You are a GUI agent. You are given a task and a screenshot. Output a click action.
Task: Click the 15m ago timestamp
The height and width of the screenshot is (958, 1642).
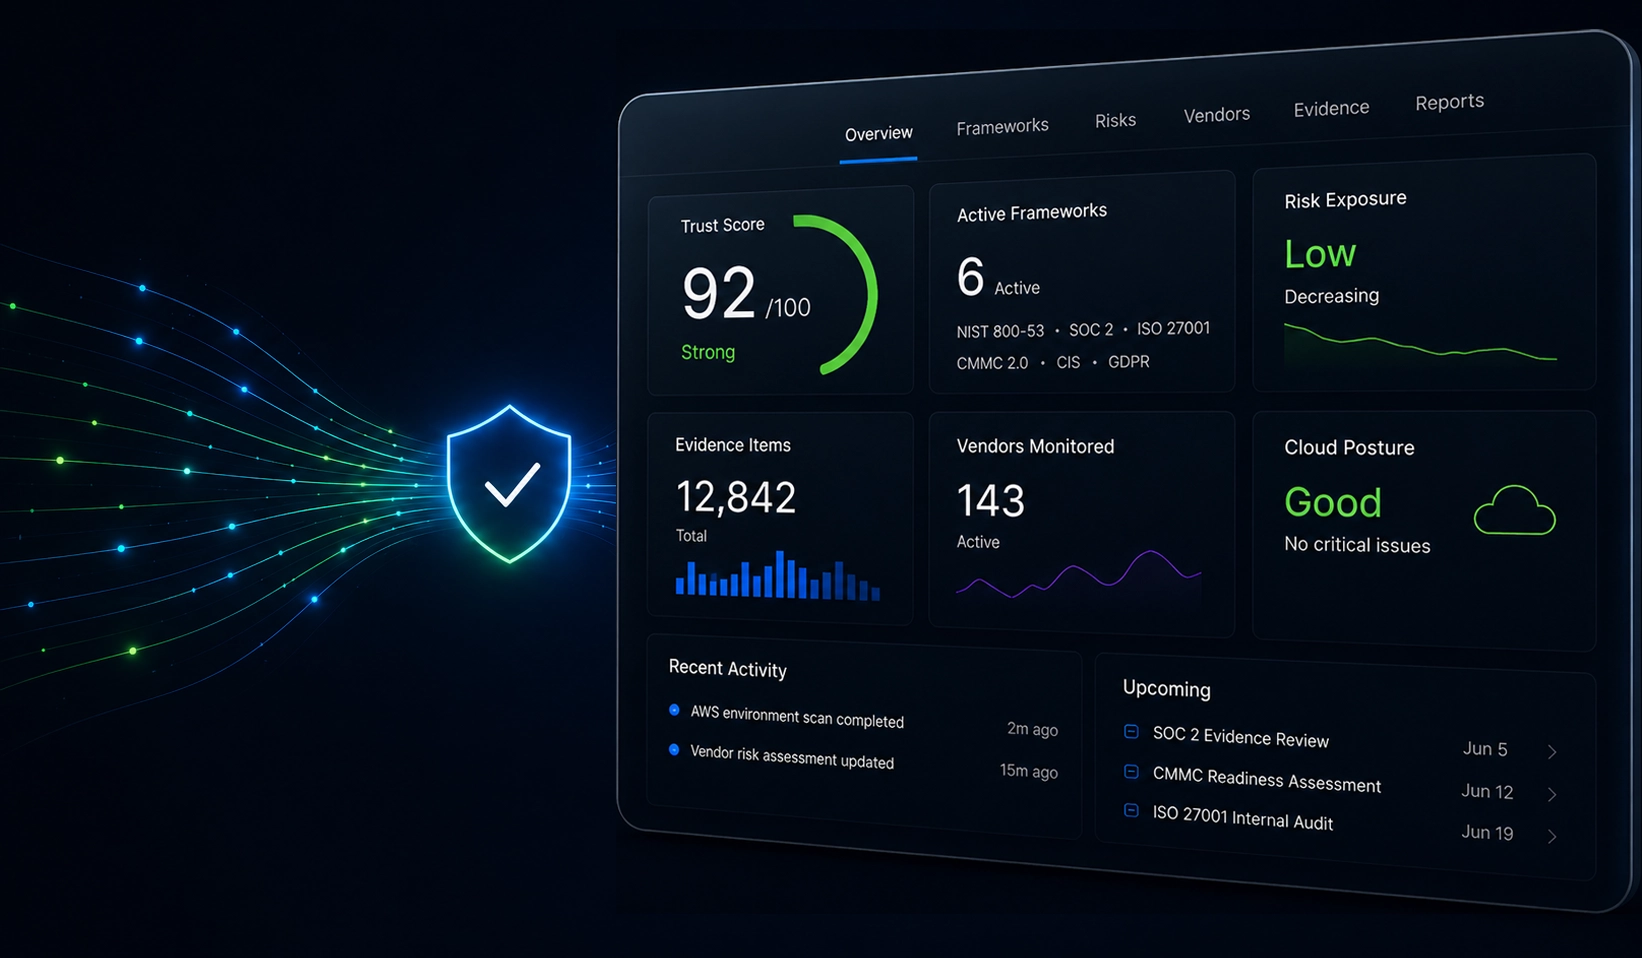click(1029, 771)
